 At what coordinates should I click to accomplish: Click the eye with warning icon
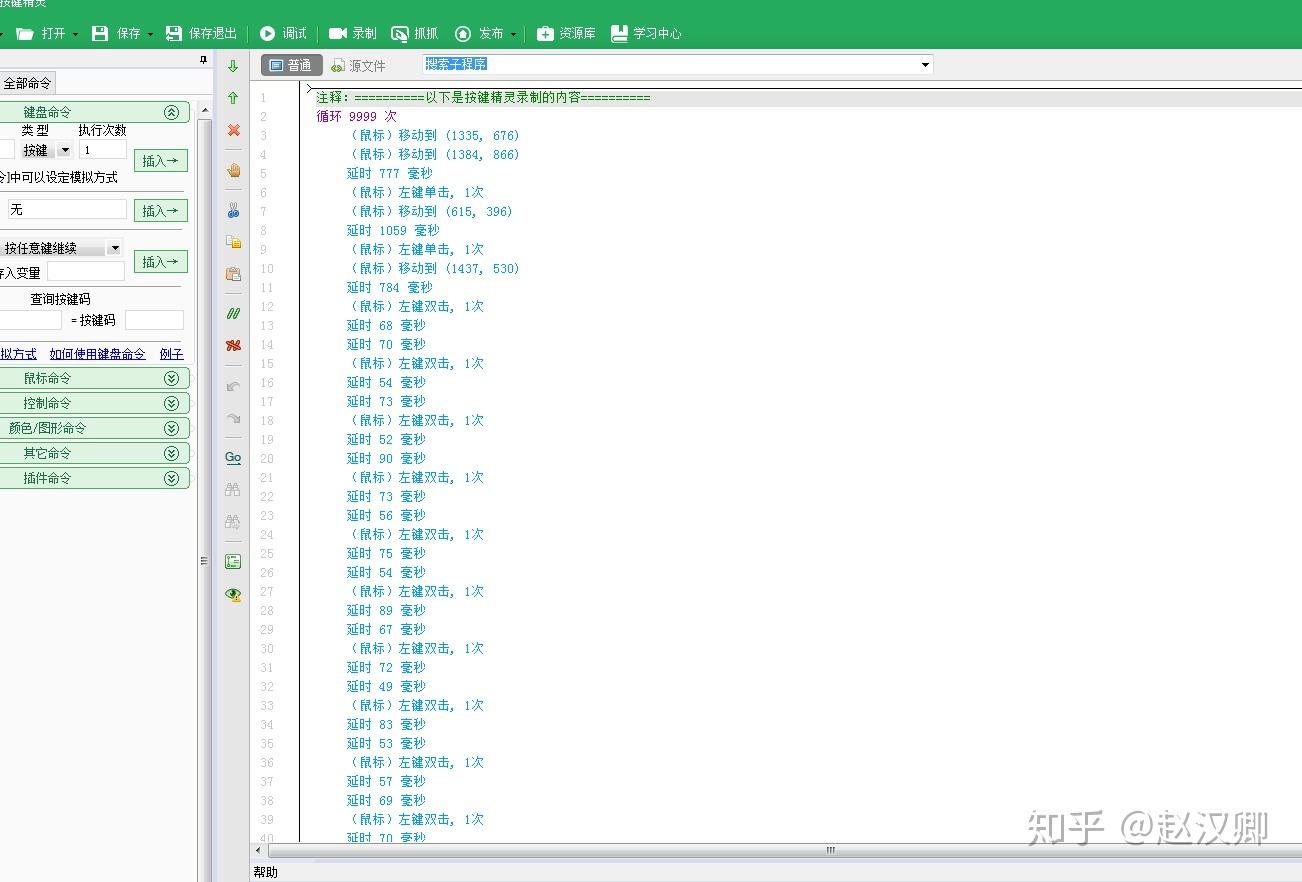point(233,594)
